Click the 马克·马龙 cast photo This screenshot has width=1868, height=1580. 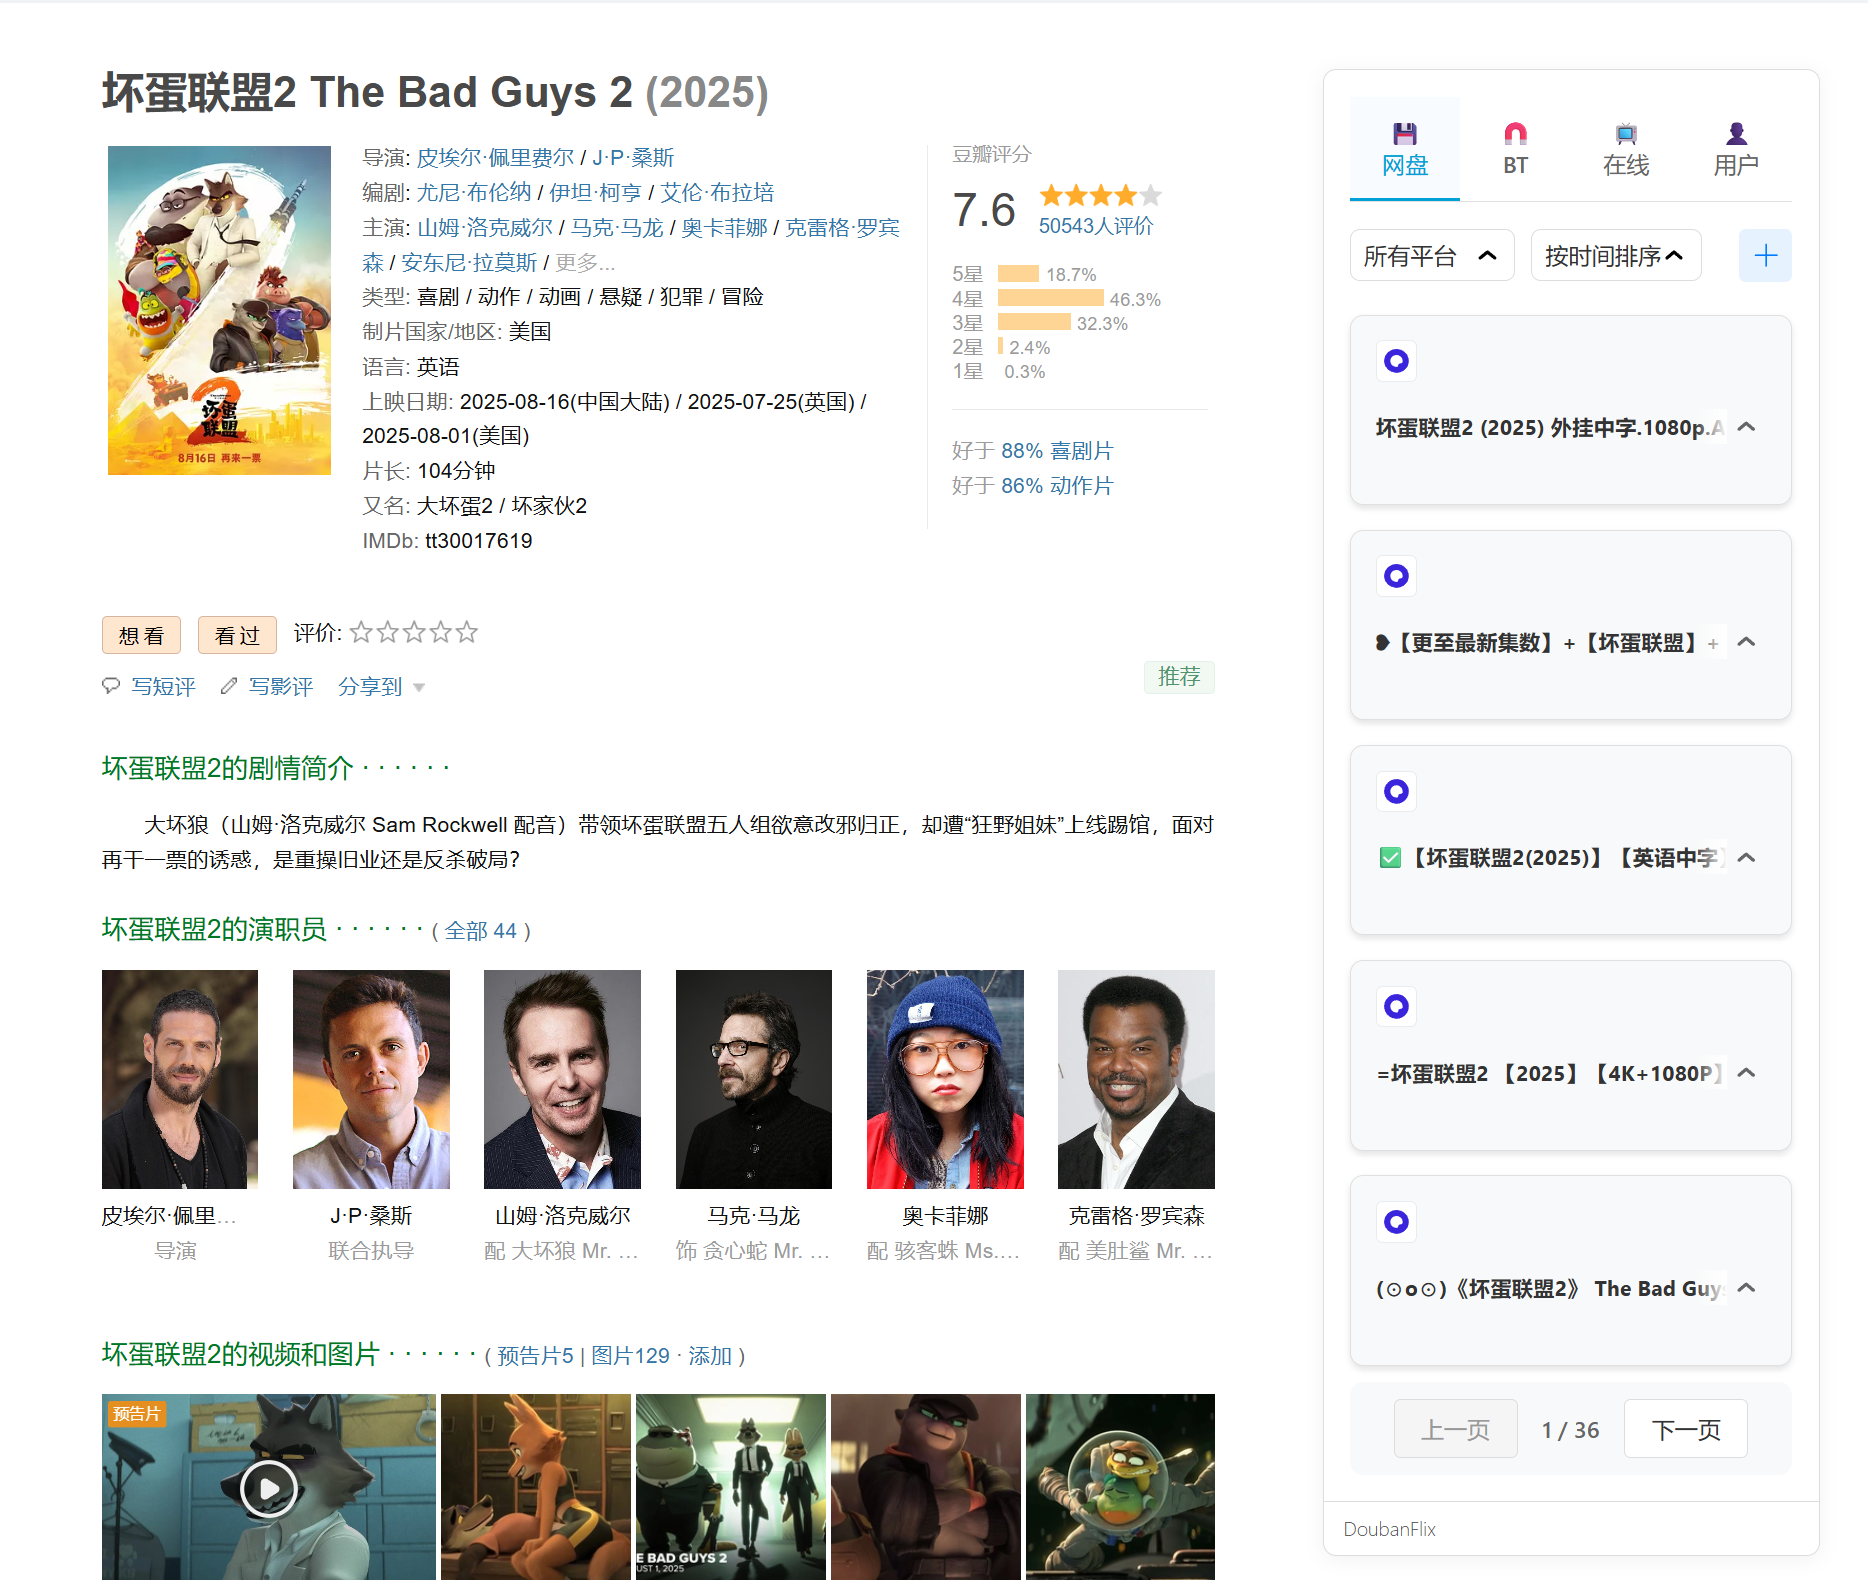pos(753,1079)
